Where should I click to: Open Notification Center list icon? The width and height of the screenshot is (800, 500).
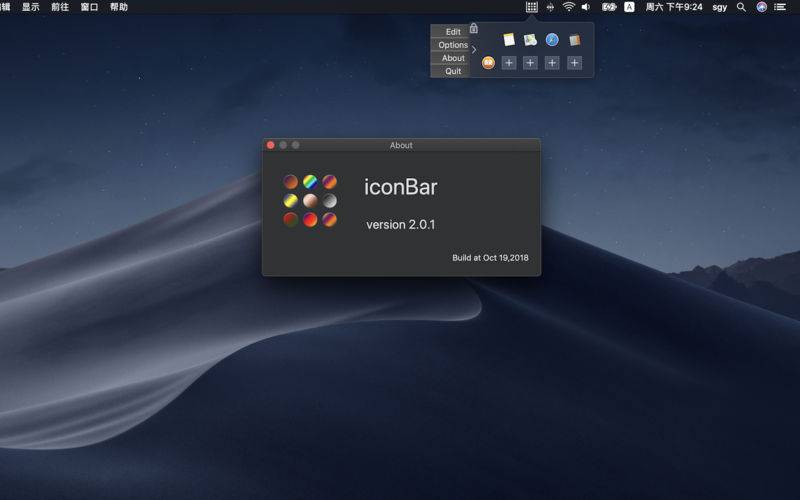pos(780,7)
